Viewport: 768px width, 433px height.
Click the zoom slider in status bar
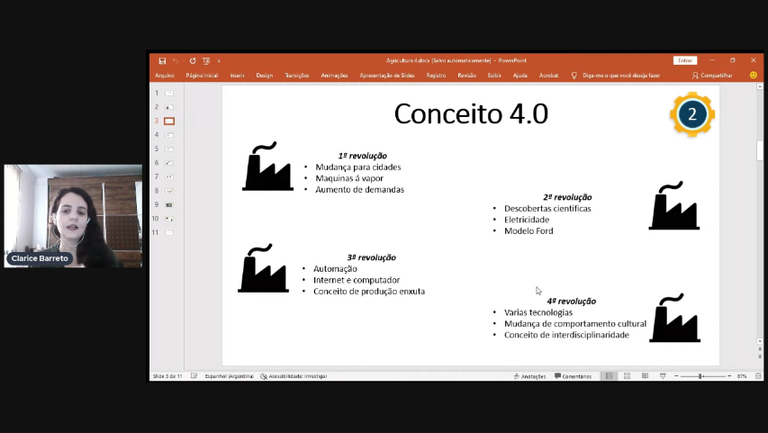(x=700, y=376)
